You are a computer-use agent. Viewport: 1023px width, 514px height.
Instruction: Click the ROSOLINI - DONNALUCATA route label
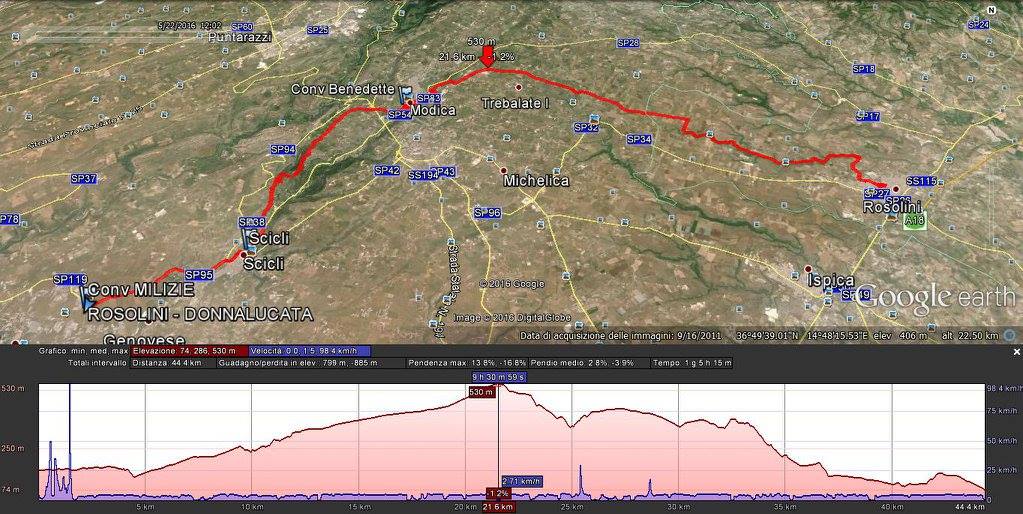click(200, 314)
